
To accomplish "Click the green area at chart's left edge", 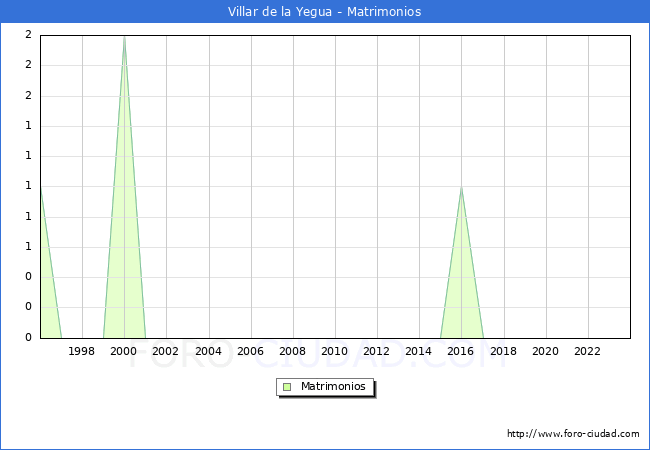I will pyautogui.click(x=47, y=298).
